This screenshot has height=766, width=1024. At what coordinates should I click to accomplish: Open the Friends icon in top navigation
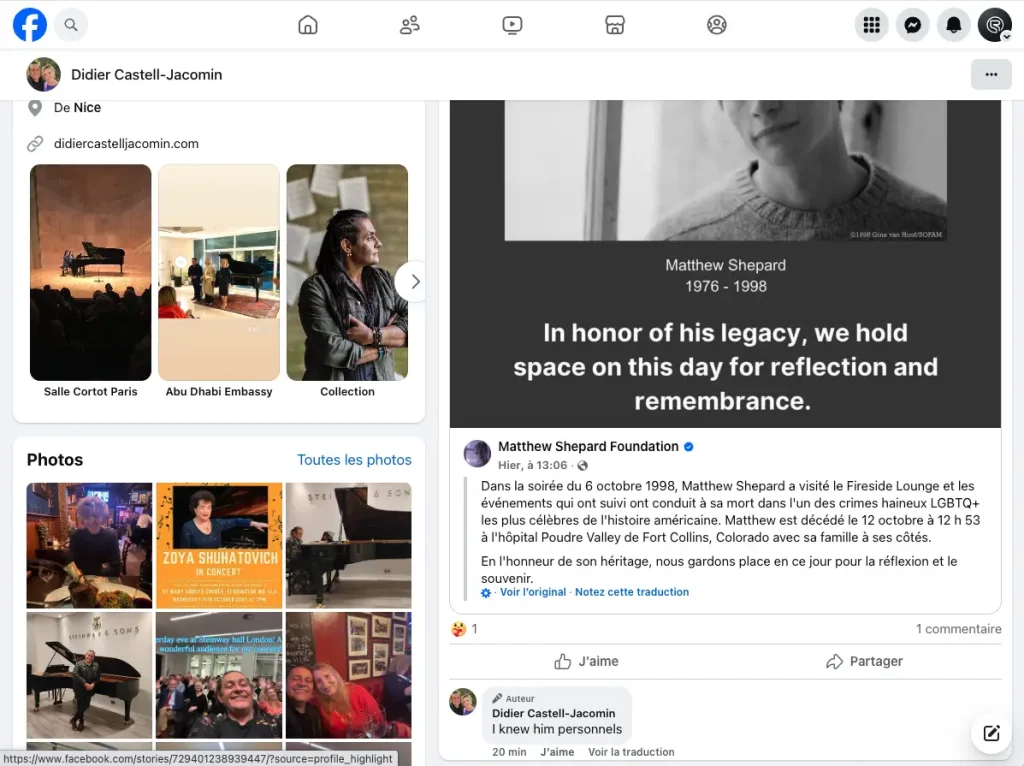pyautogui.click(x=410, y=25)
